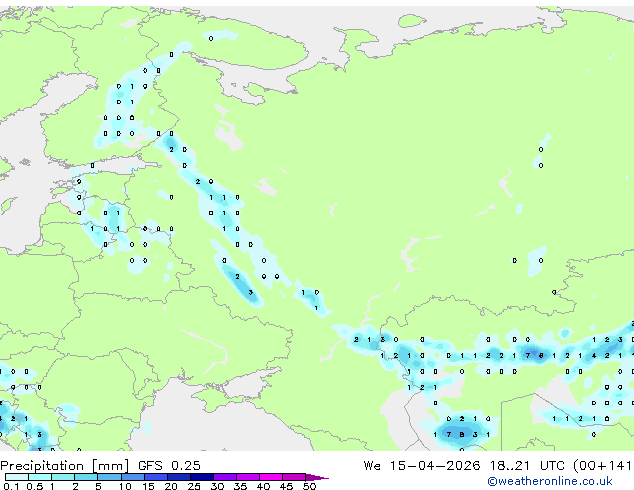The width and height of the screenshot is (634, 490).
Task: Click the 'Precipitation [mm]' title text
Action: [x=65, y=466]
